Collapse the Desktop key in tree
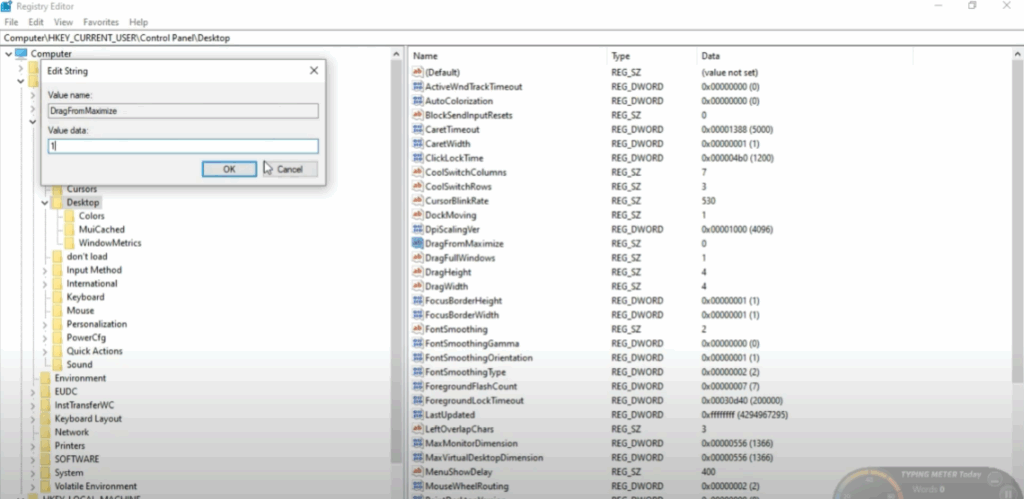The image size is (1024, 499). click(x=45, y=203)
